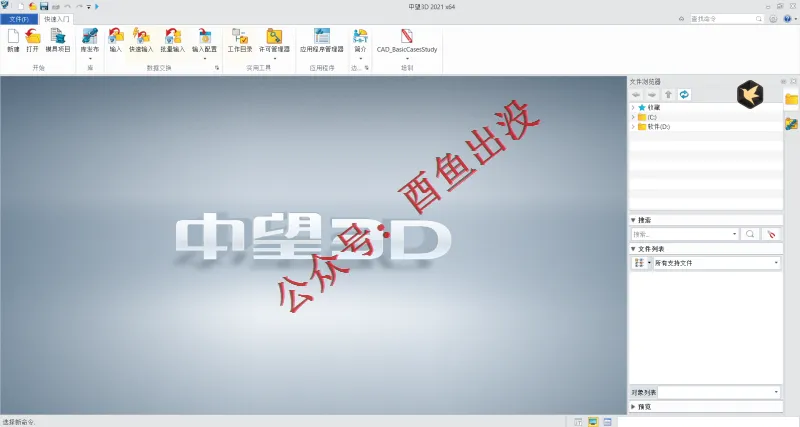Expand the 软件(D:) drive tree node
Image resolution: width=800 pixels, height=427 pixels.
[x=633, y=127]
